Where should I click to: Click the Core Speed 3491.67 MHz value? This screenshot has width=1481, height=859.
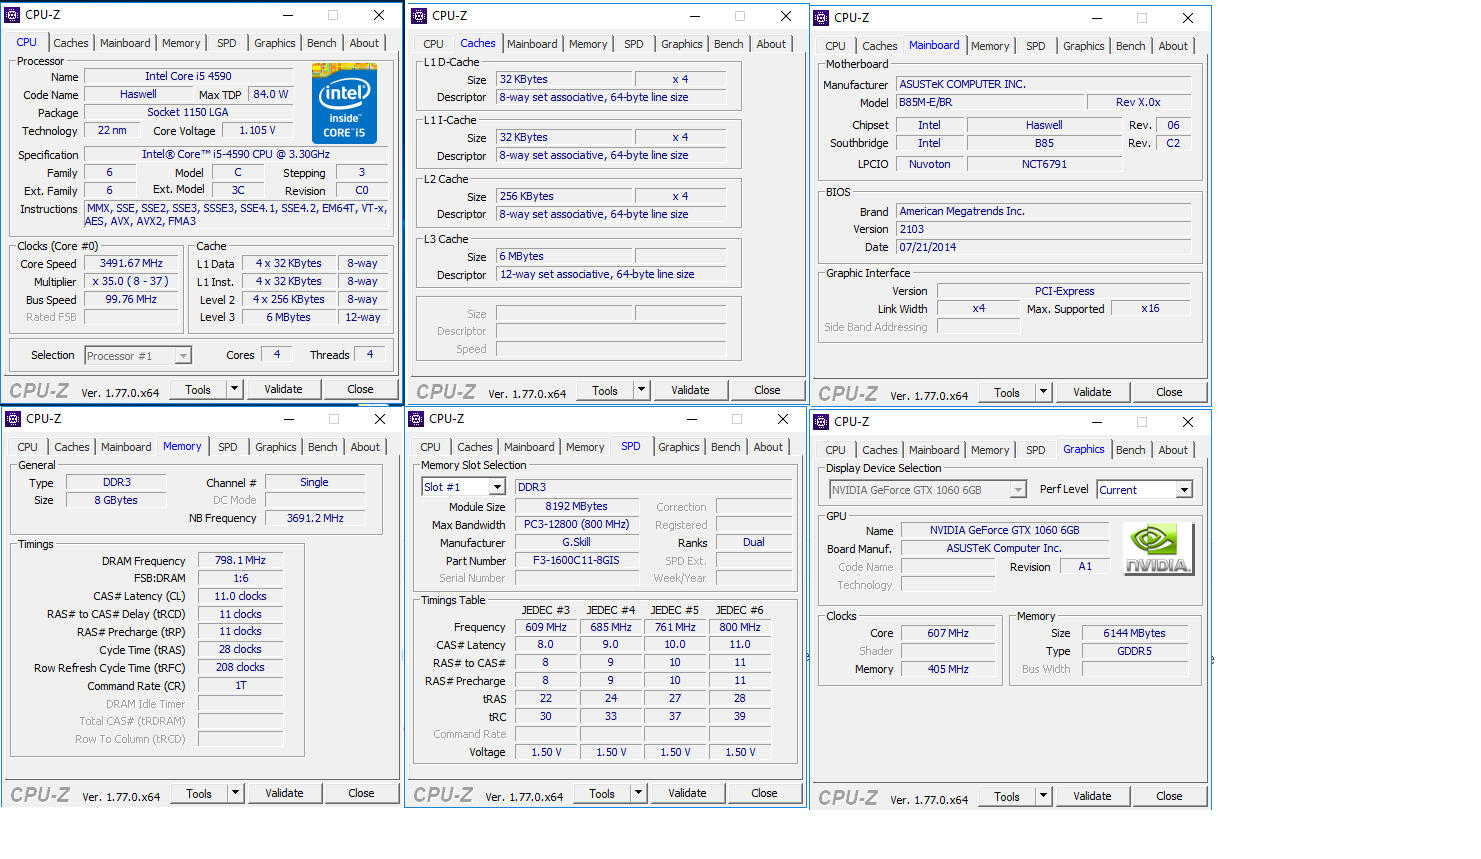click(131, 264)
